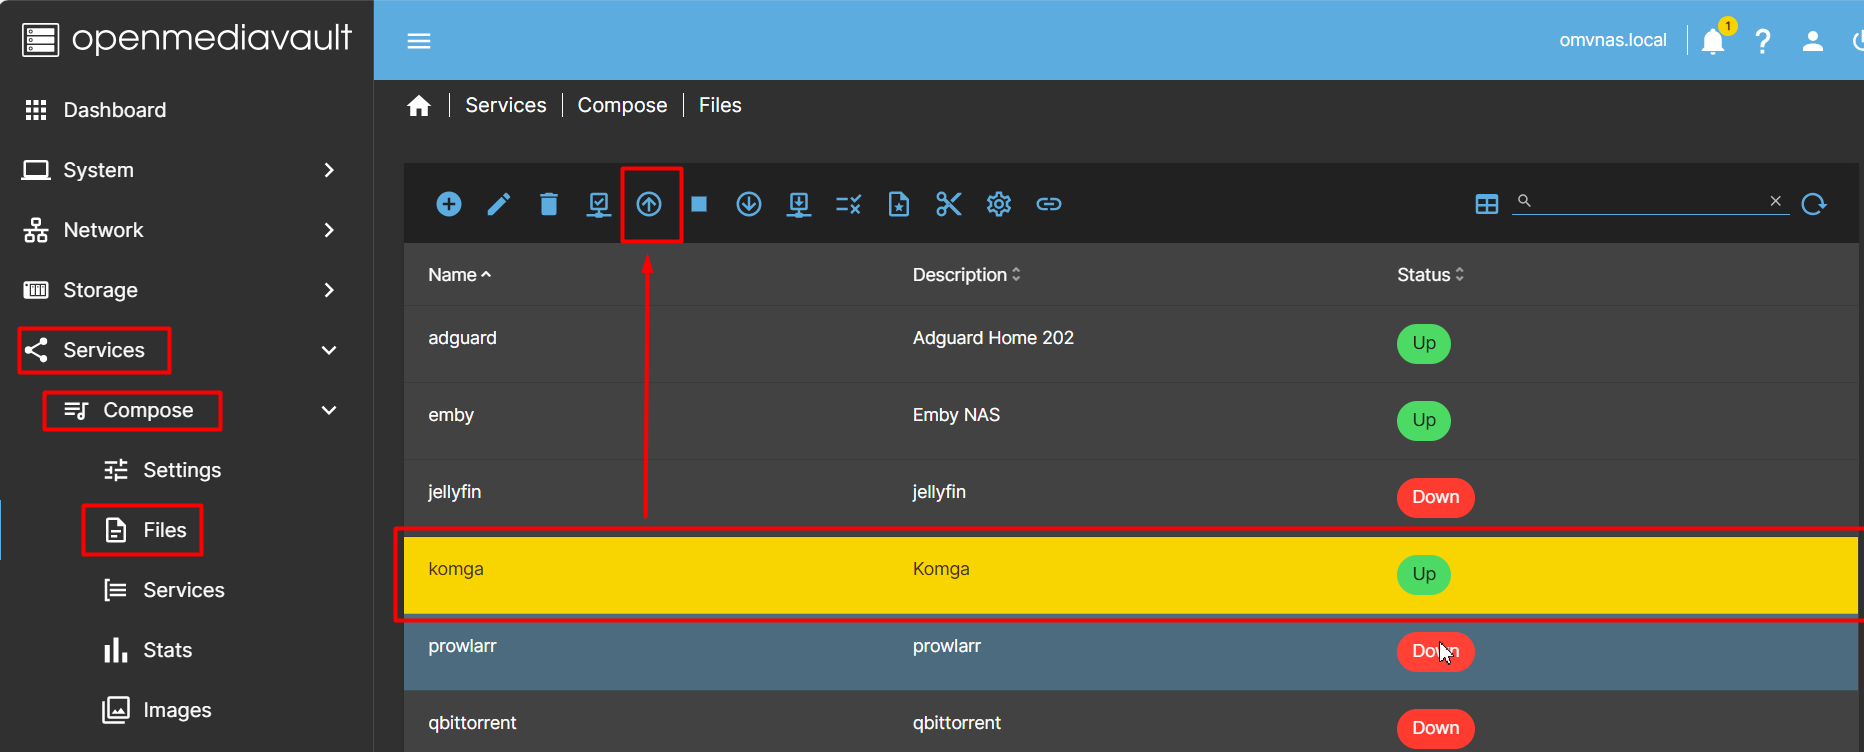The image size is (1864, 752).
Task: Collapse the Compose chevron
Action: click(329, 410)
